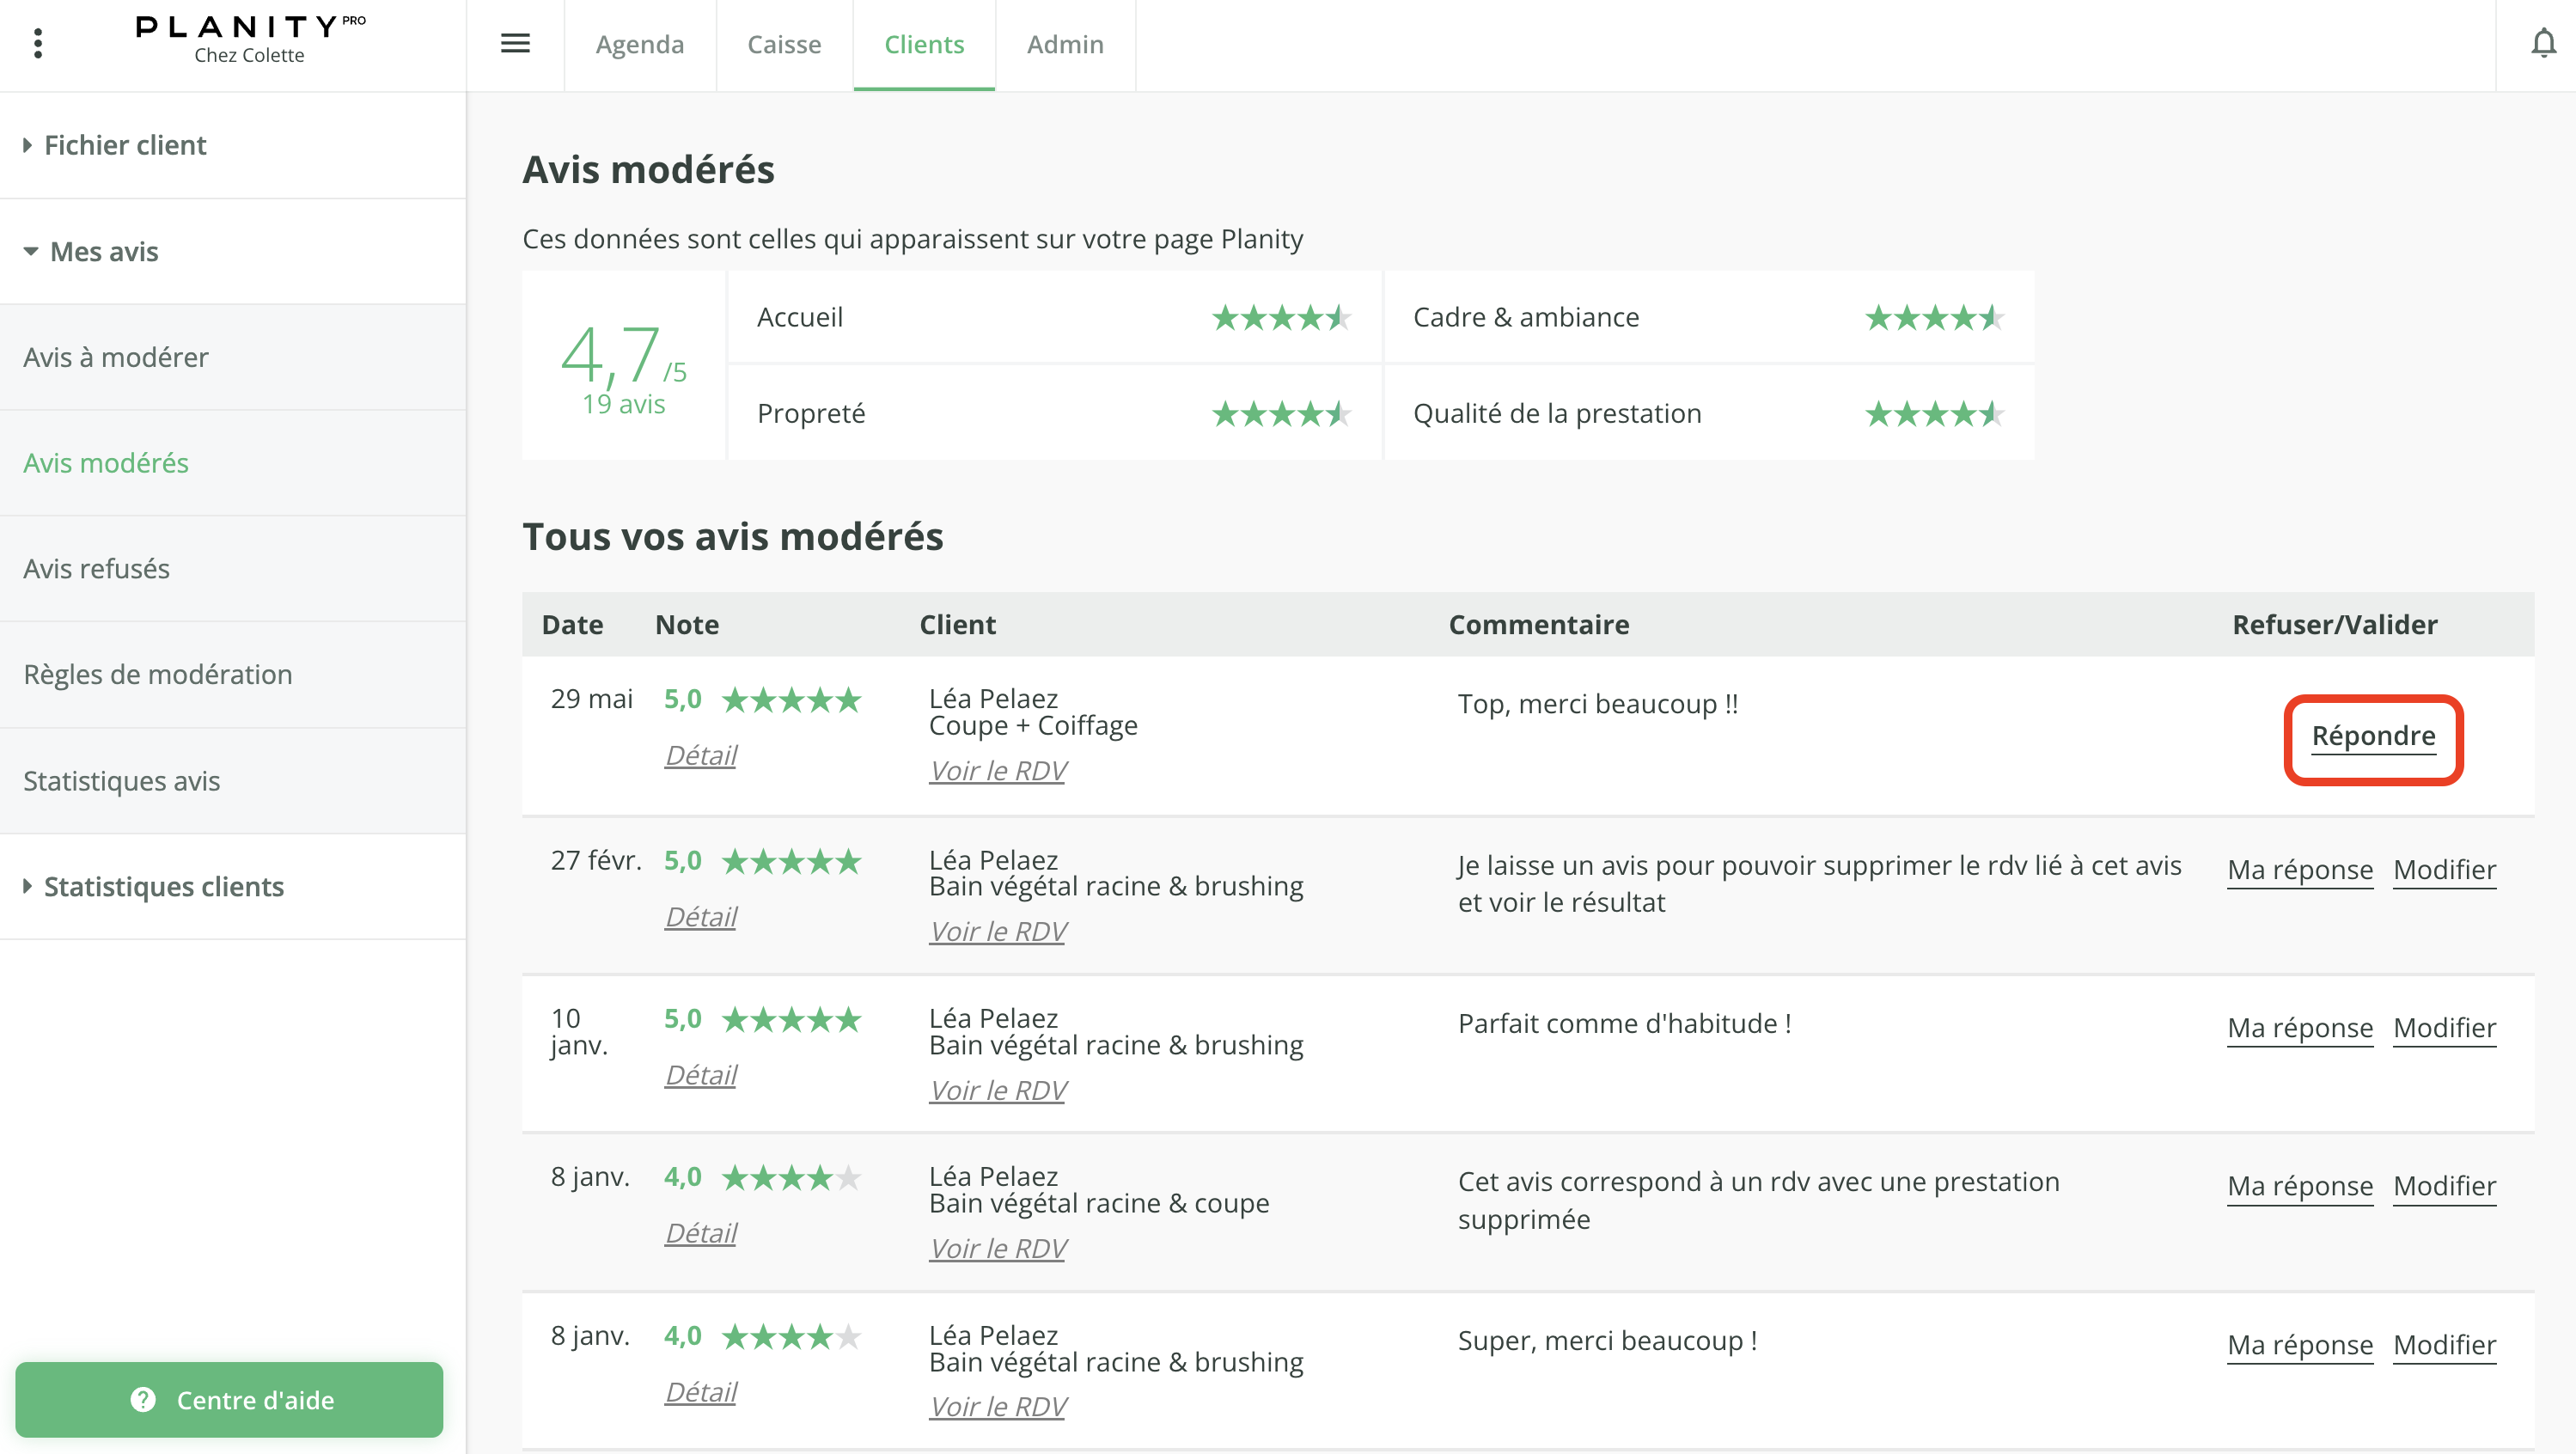Click Modifier on the 10 janv. review
Screen dimensions: 2576x1454
(2444, 1028)
